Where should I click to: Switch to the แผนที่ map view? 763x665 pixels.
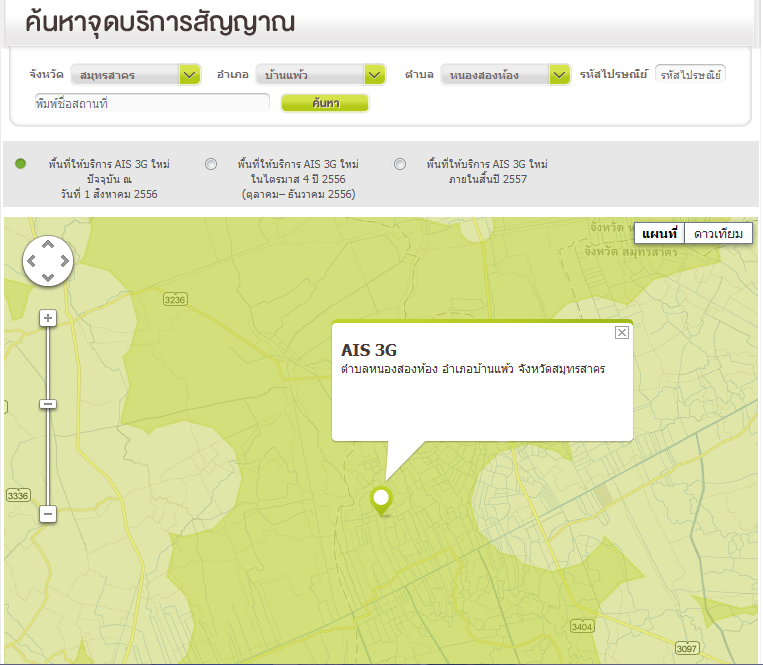coord(659,234)
